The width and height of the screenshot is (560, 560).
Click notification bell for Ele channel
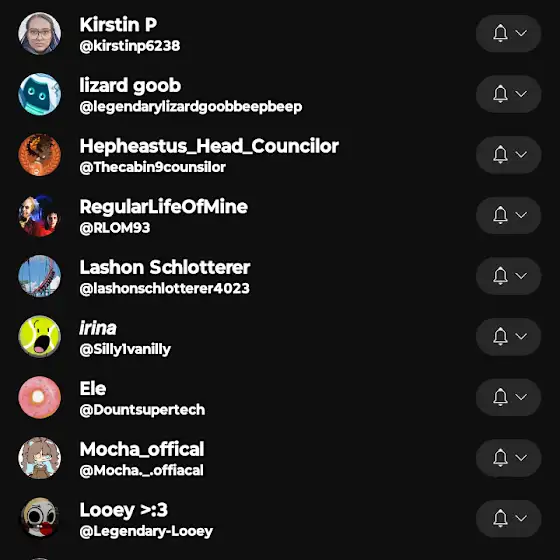coord(500,397)
